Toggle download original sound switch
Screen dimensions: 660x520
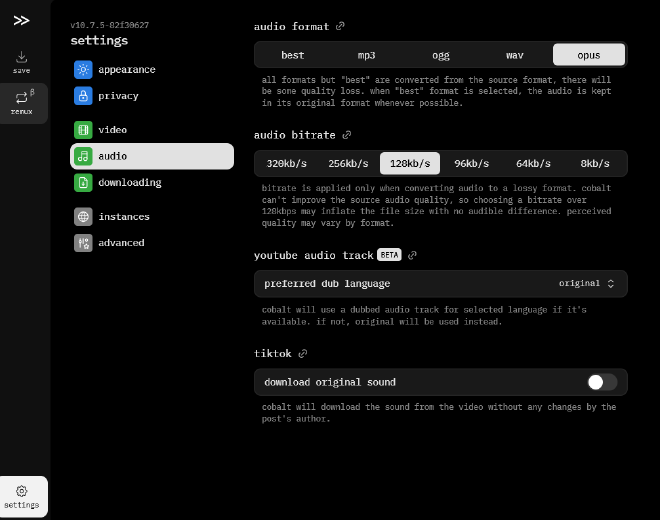click(602, 382)
